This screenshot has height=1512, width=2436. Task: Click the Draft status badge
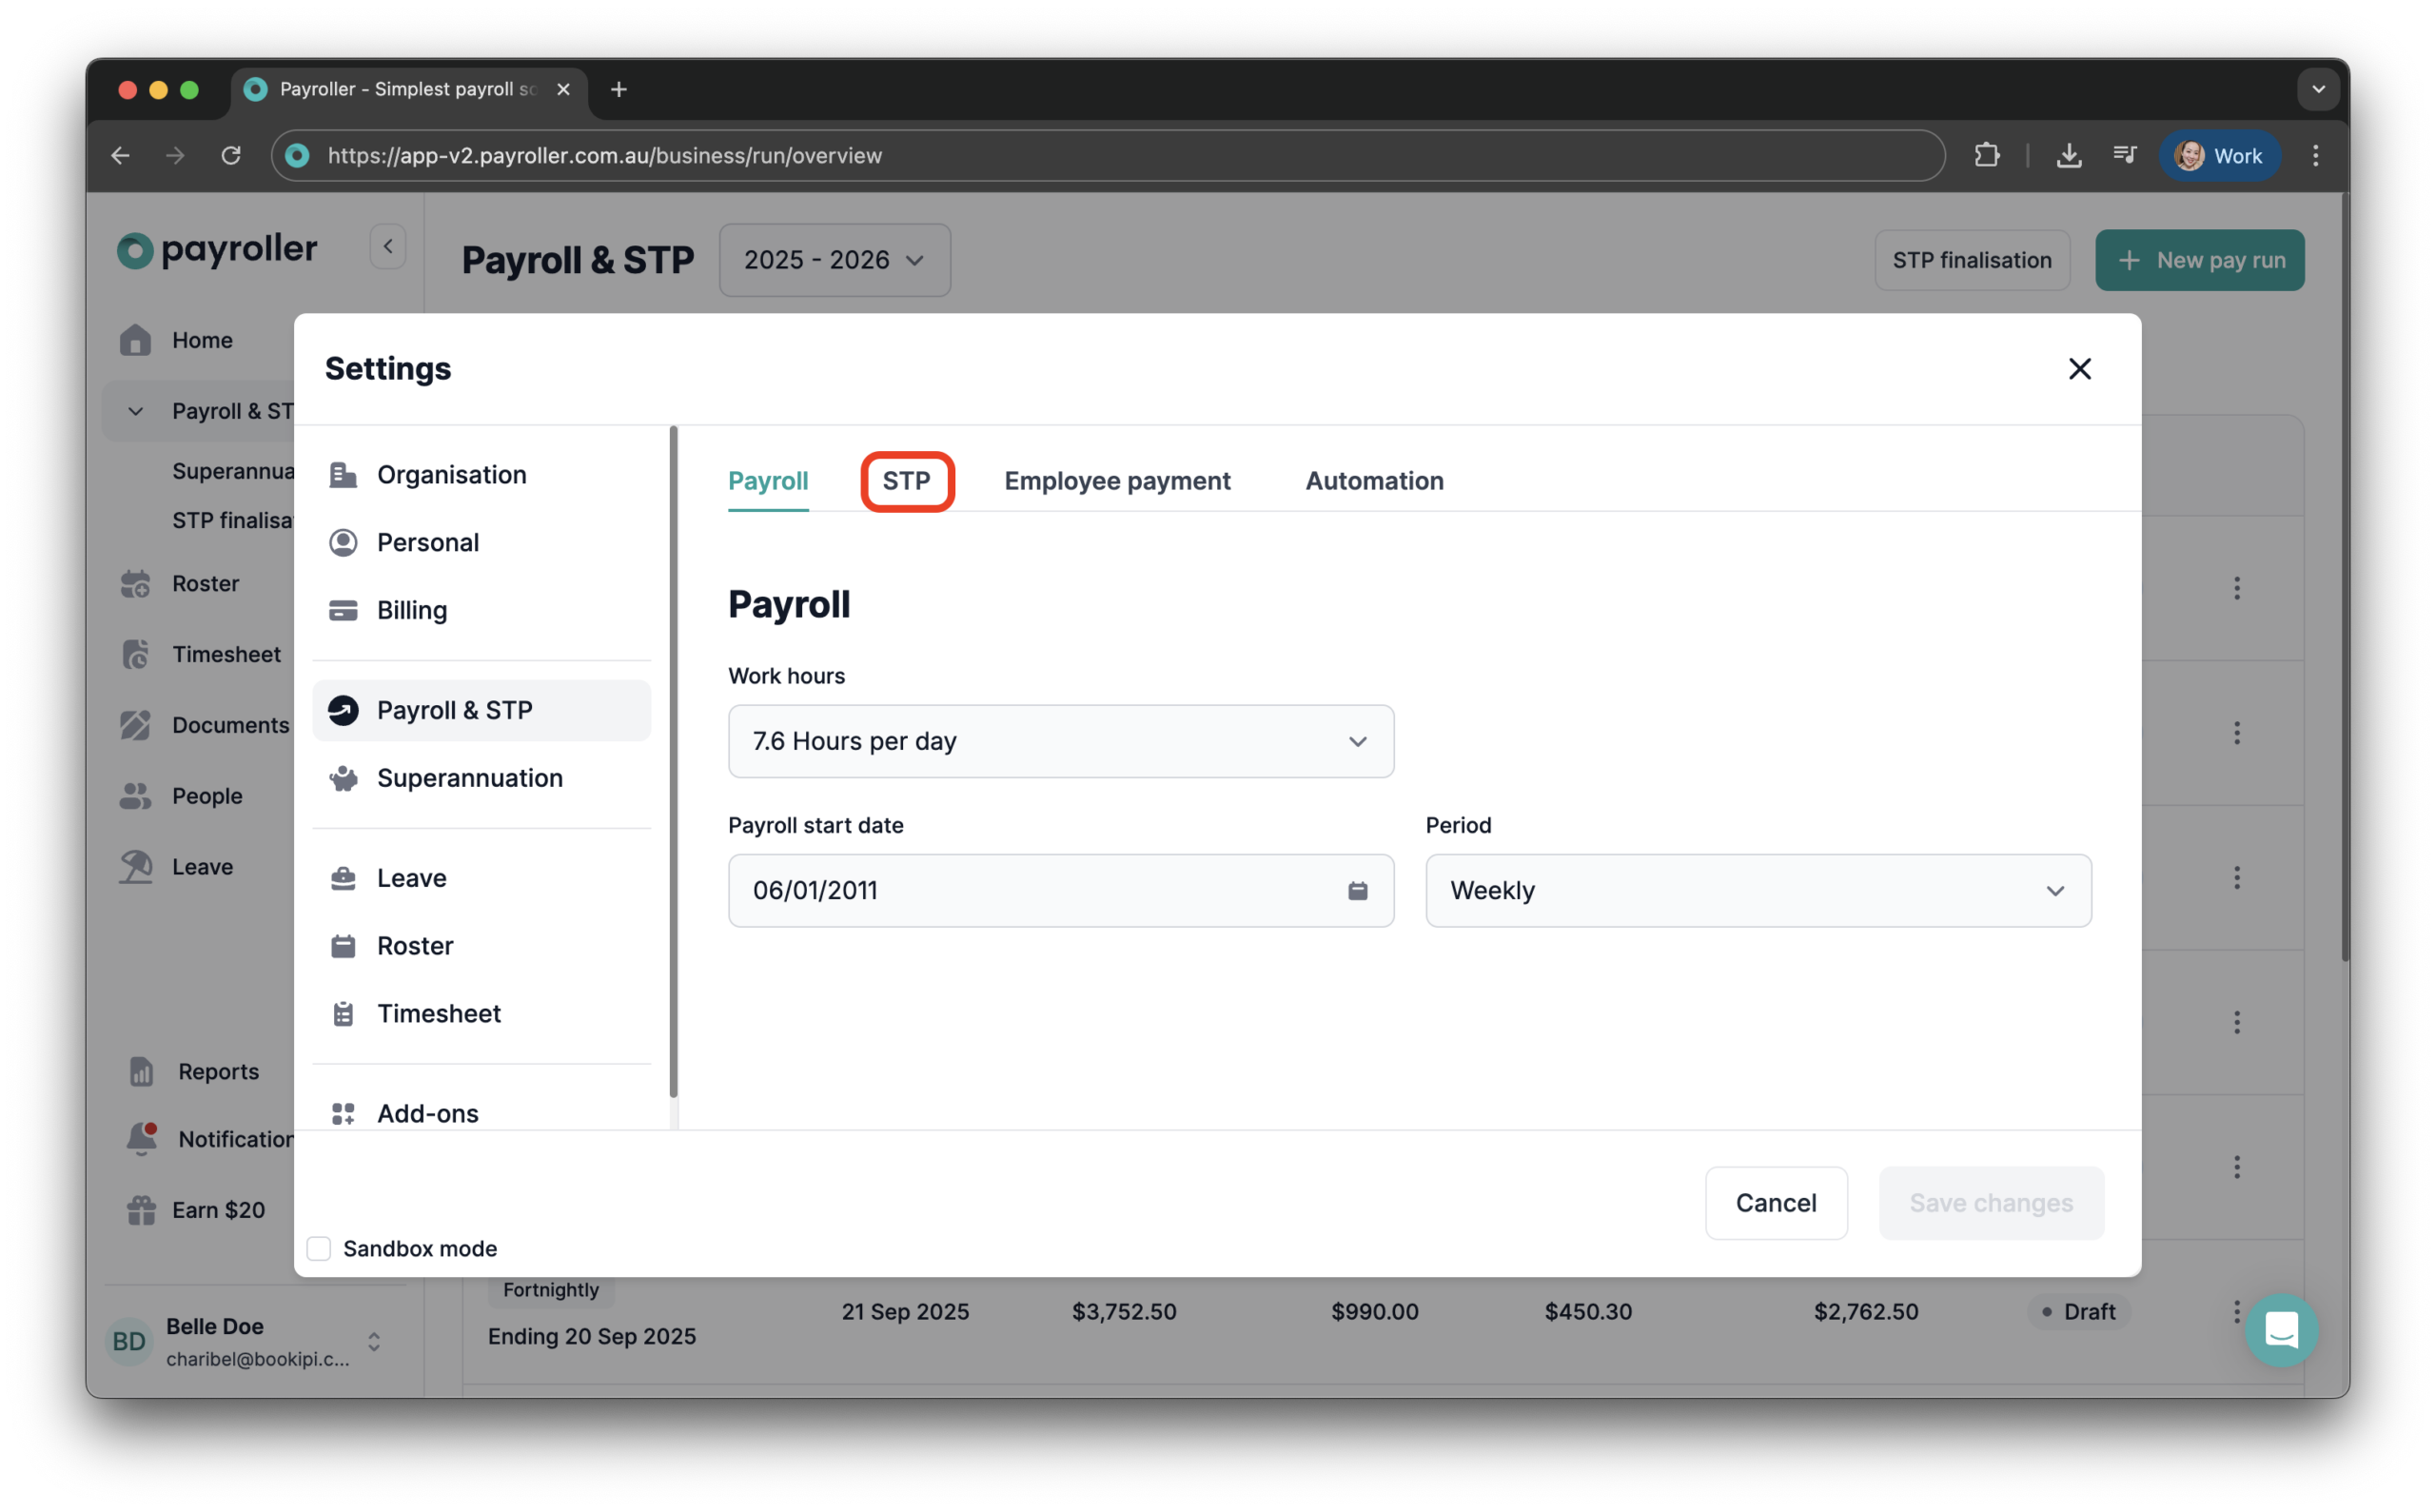click(2078, 1312)
